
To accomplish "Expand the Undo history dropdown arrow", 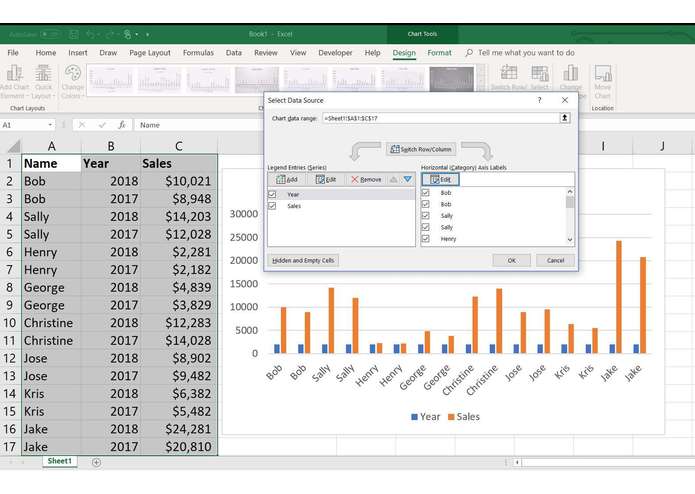I will [98, 35].
